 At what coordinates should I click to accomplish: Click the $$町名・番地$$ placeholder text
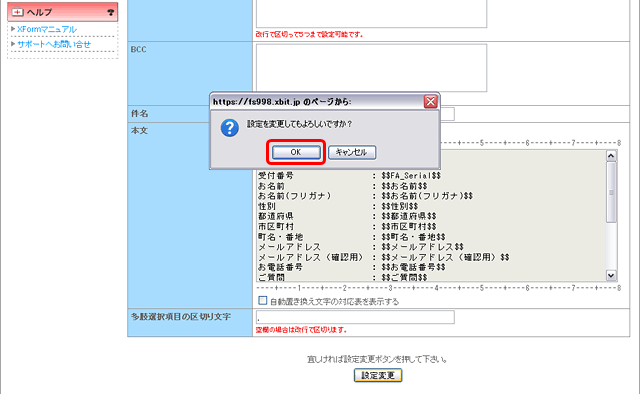[413, 237]
